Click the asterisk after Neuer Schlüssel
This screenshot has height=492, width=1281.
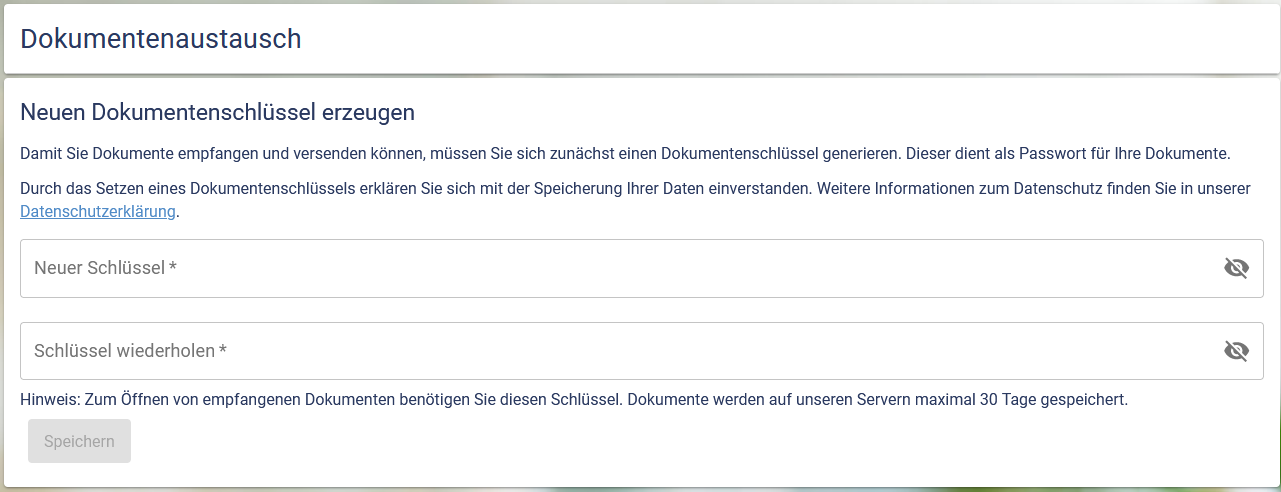(x=173, y=268)
